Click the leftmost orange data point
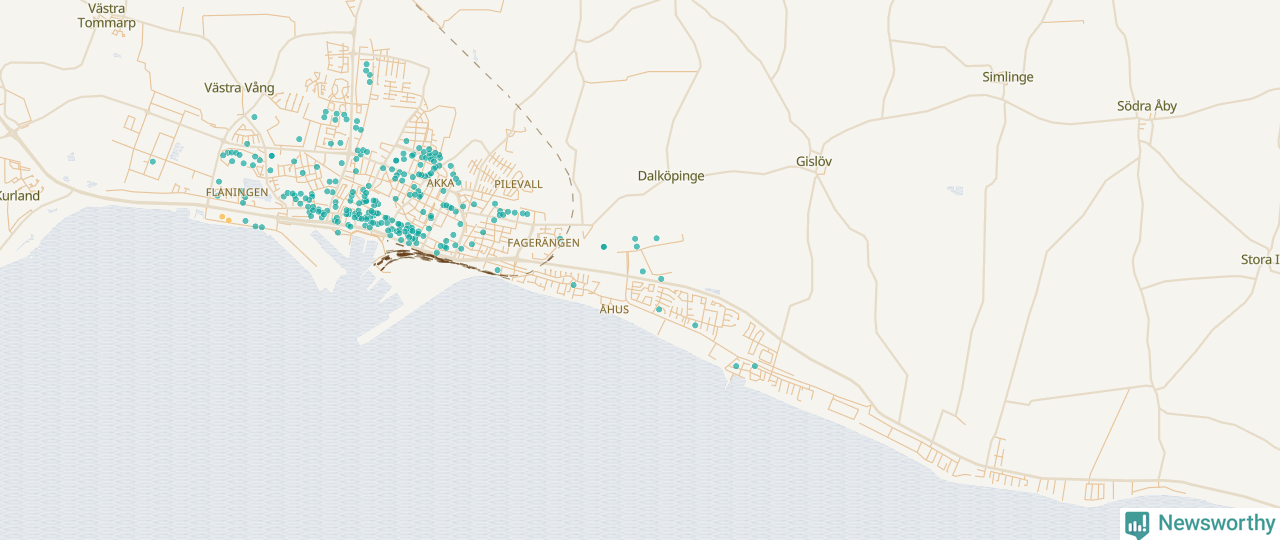 click(222, 216)
